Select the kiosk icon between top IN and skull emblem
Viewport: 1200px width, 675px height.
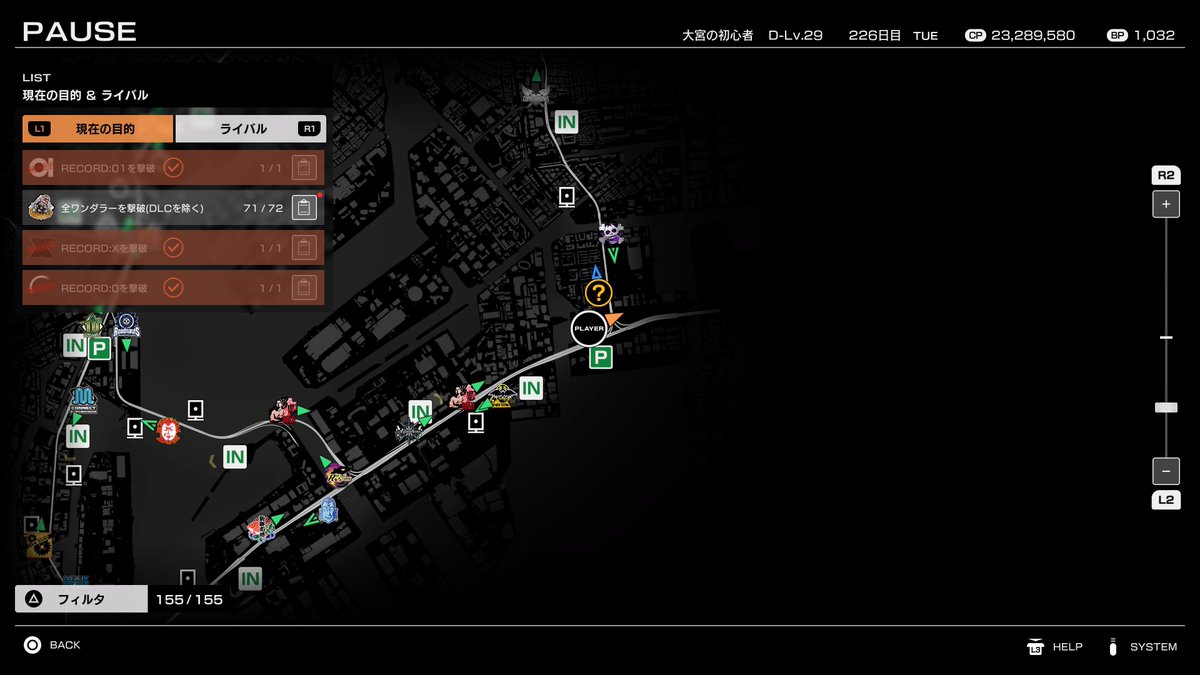(x=567, y=196)
